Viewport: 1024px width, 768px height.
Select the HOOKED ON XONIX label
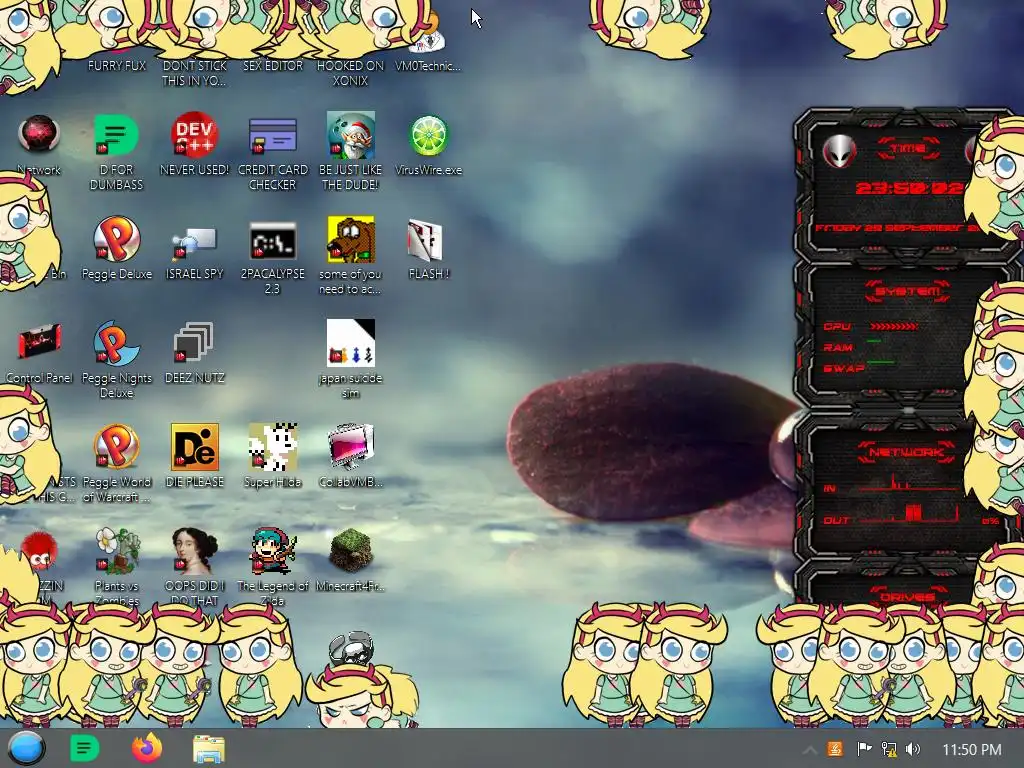coord(351,73)
